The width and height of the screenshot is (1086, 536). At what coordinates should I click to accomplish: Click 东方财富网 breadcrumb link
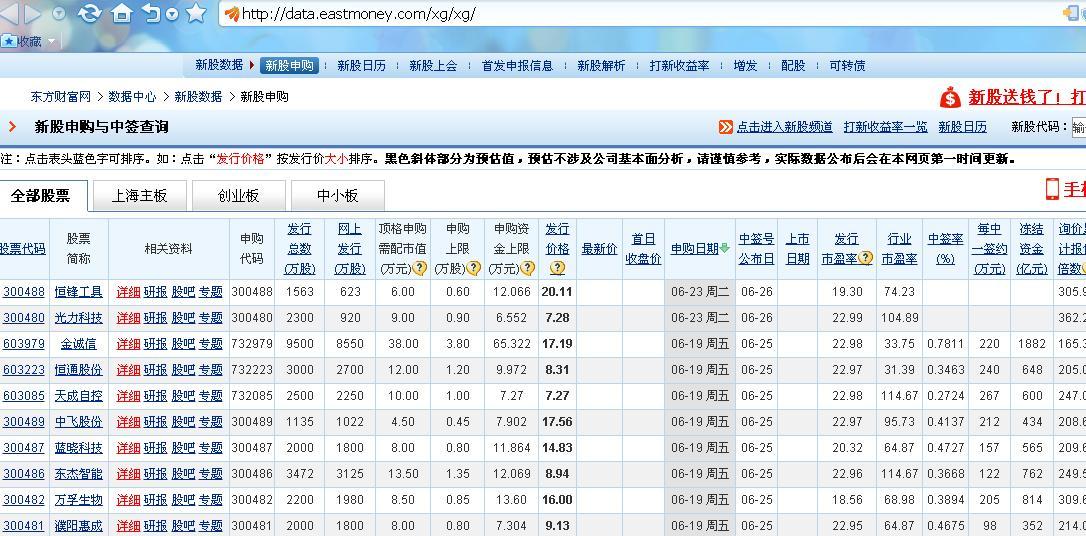(60, 97)
